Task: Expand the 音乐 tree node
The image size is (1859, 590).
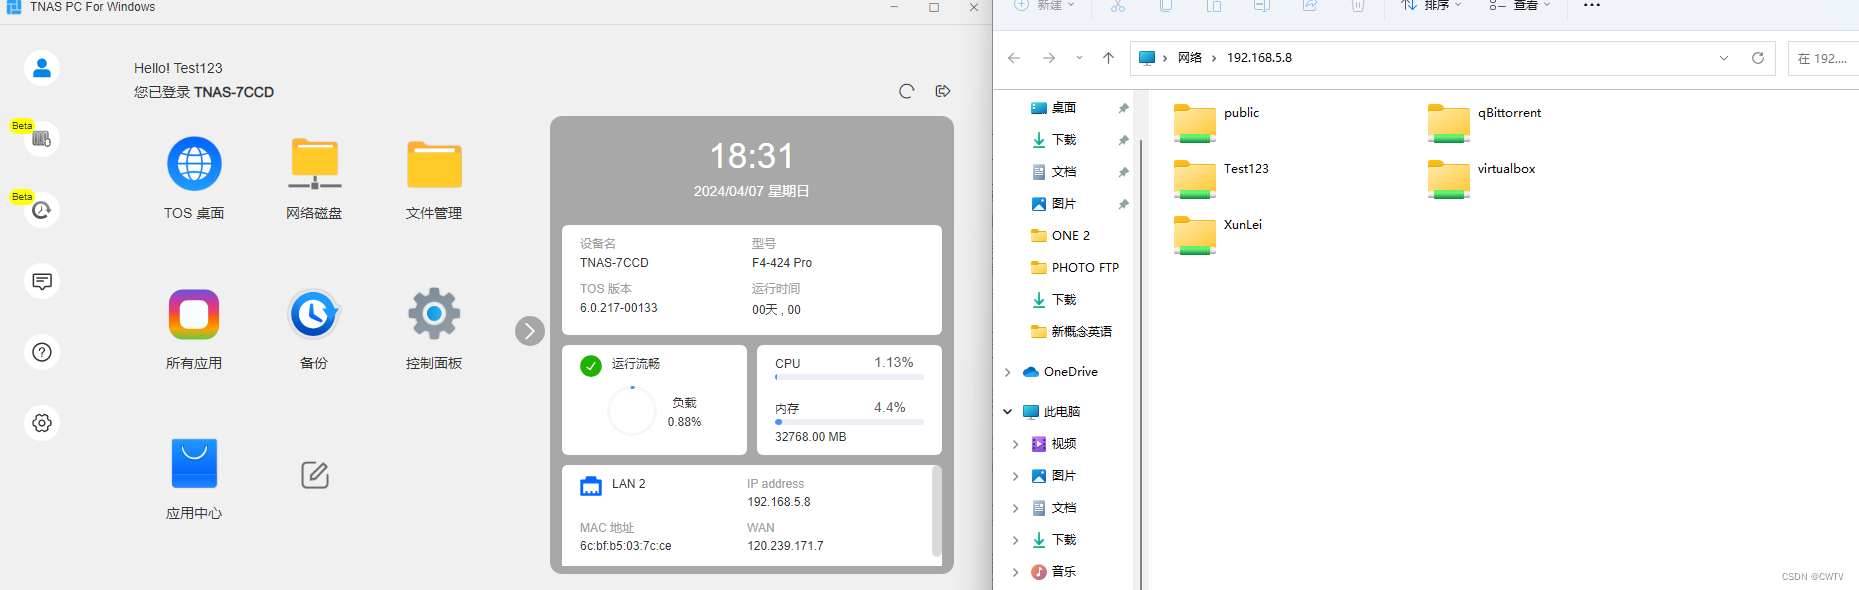Action: pos(1016,572)
